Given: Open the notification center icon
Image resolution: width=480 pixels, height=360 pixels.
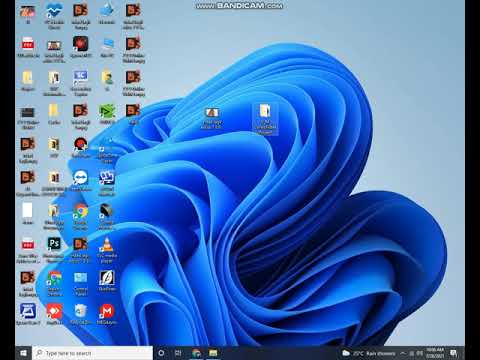Looking at the screenshot, I should click(454, 353).
